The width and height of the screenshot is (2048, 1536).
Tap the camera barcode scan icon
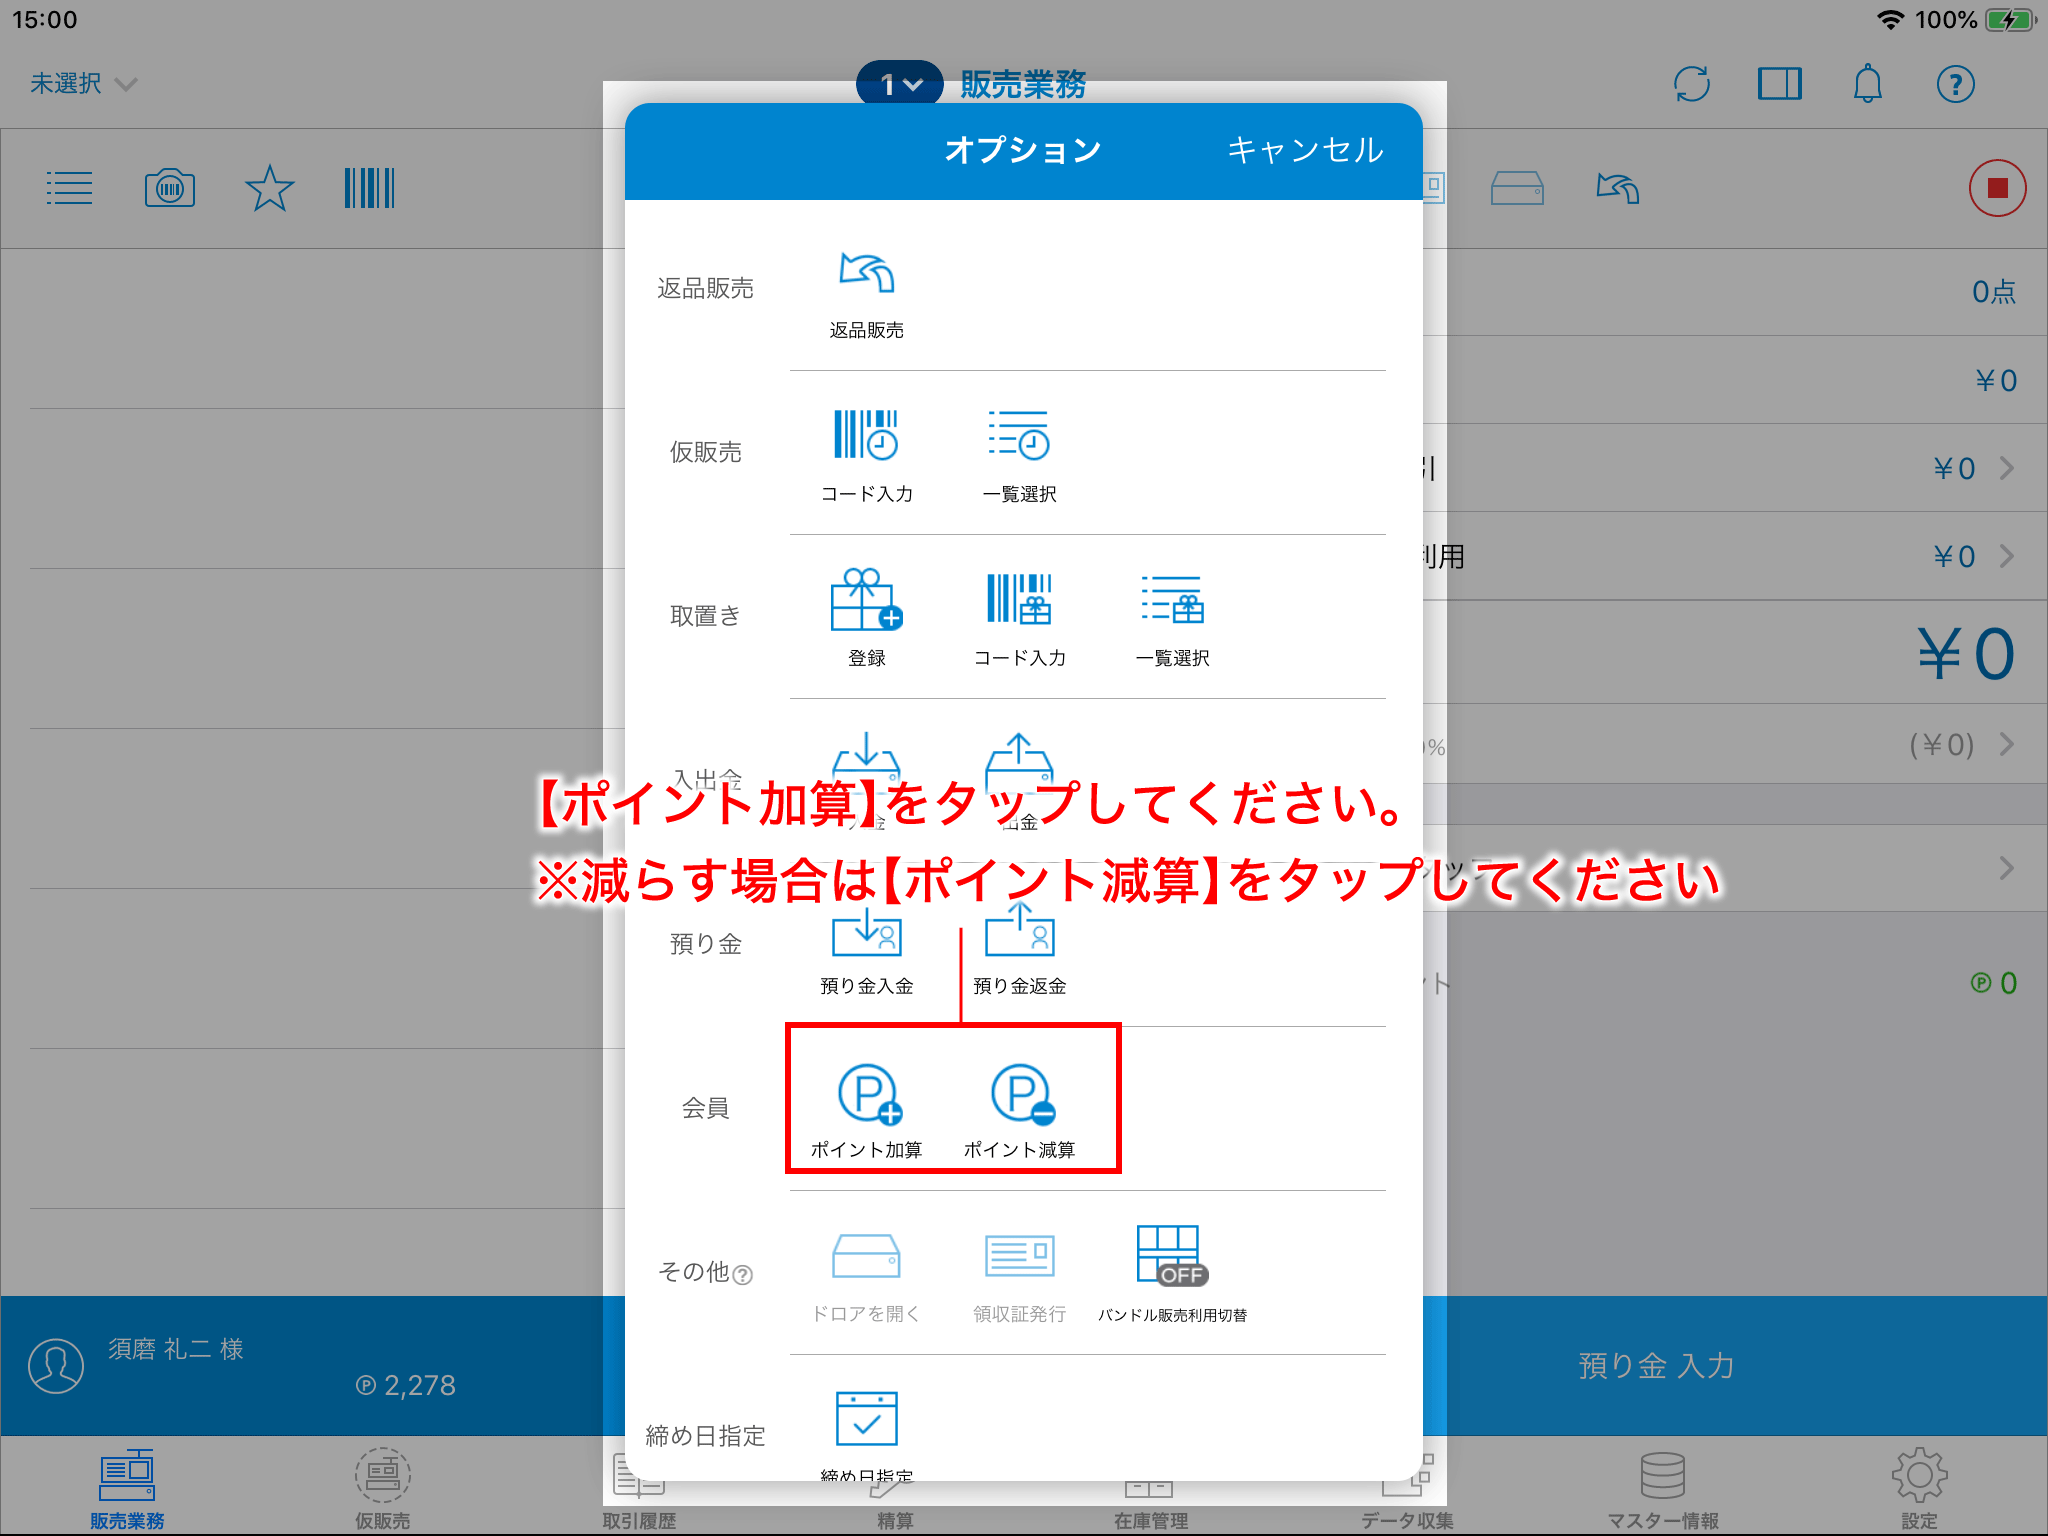click(170, 188)
